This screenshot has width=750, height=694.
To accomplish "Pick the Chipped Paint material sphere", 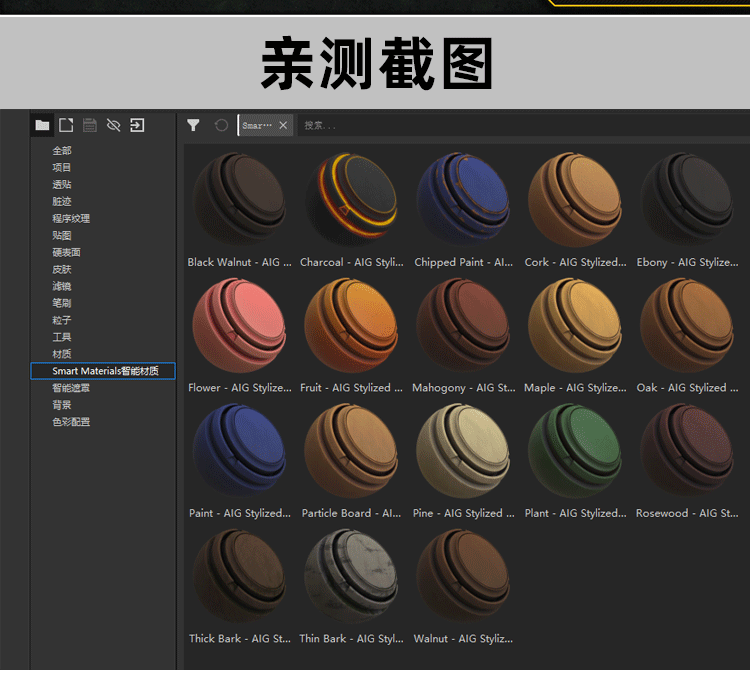I will 463,200.
